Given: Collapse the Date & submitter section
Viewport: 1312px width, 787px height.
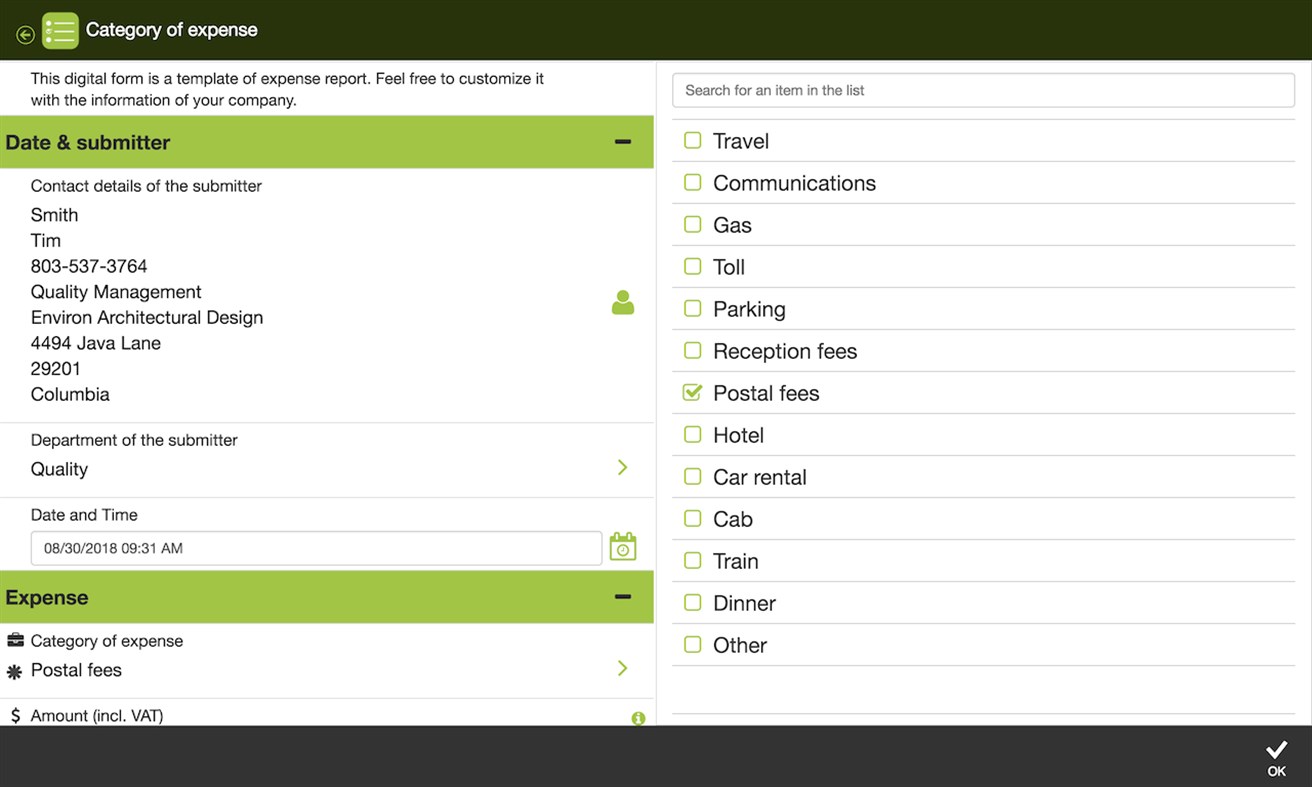Looking at the screenshot, I should [x=625, y=141].
